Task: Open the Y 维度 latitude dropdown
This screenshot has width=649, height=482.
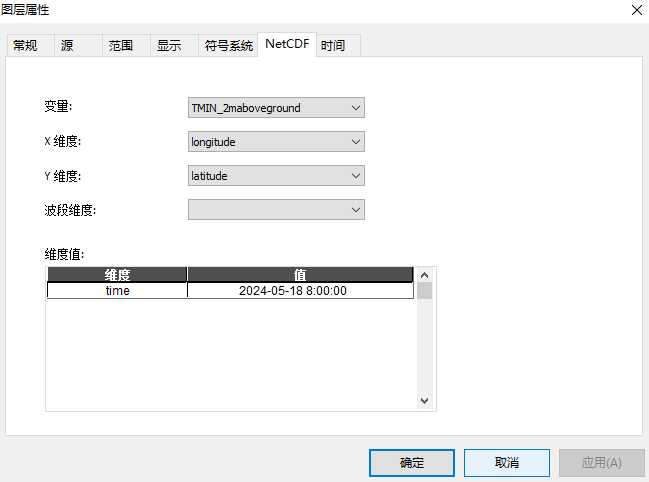Action: (x=276, y=176)
